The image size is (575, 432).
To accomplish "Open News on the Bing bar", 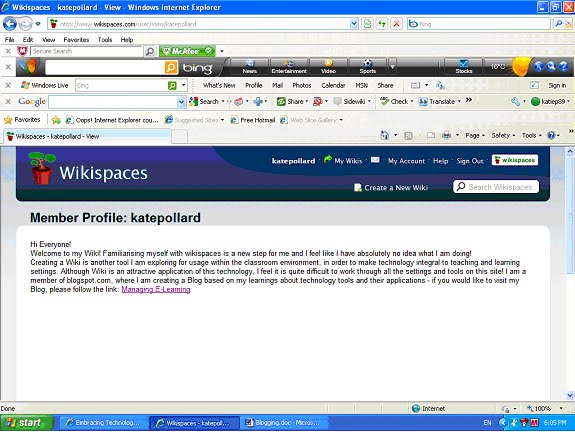I will point(249,67).
